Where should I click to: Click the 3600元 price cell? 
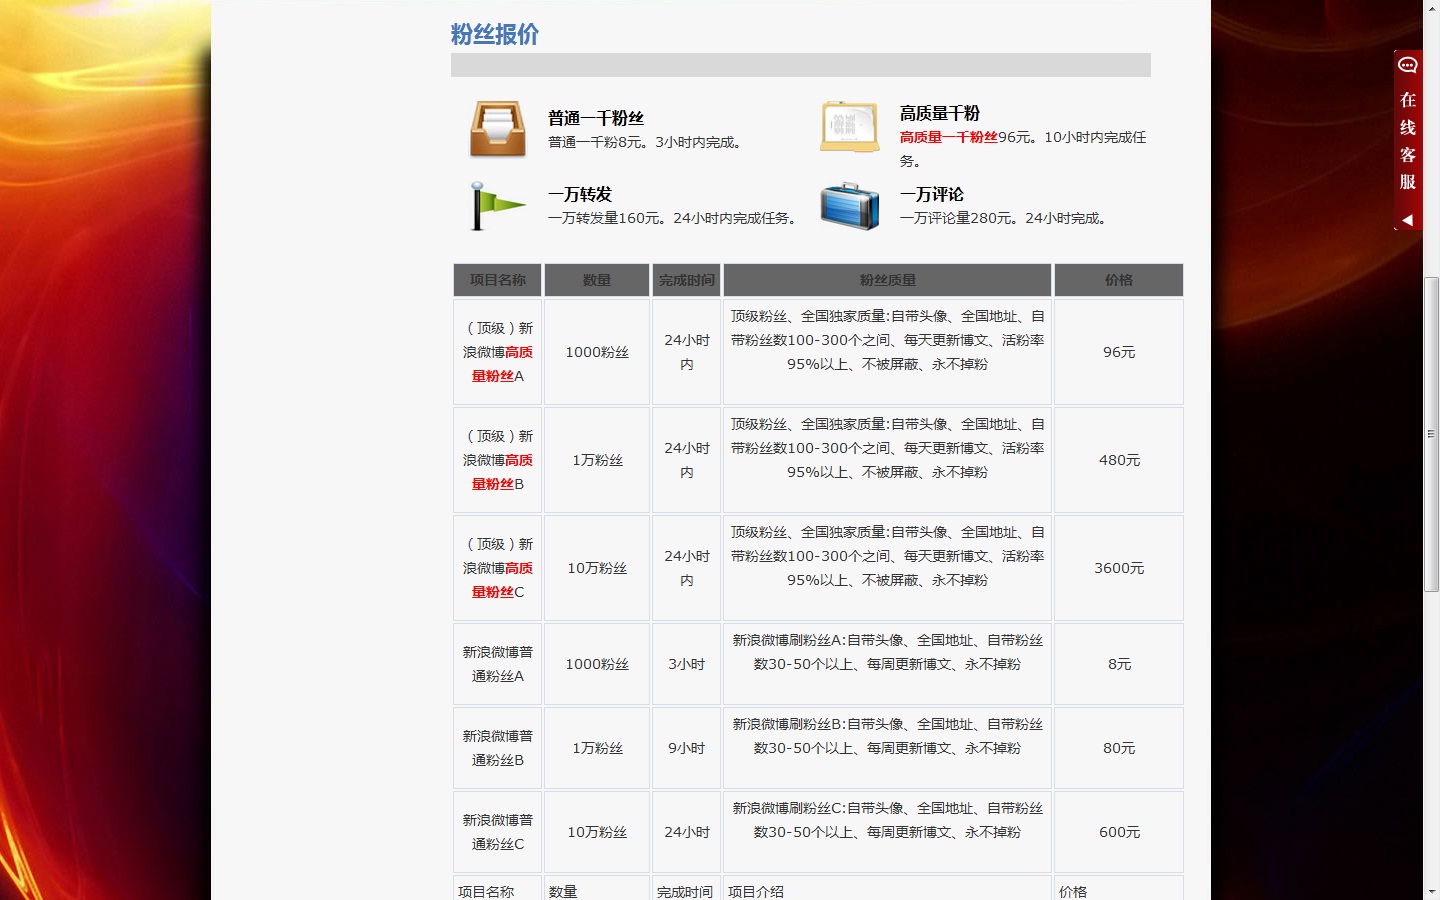(x=1119, y=568)
